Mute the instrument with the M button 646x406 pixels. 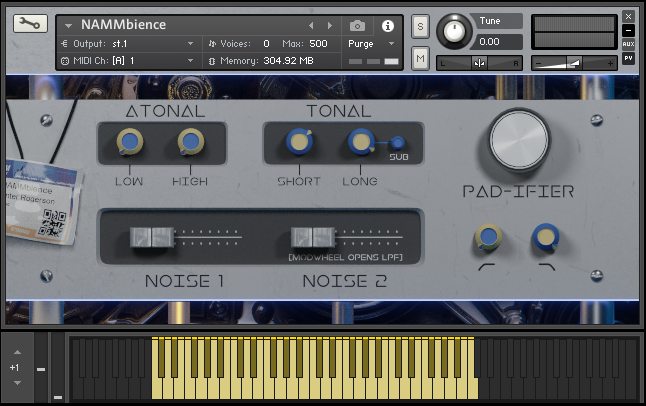coord(420,59)
